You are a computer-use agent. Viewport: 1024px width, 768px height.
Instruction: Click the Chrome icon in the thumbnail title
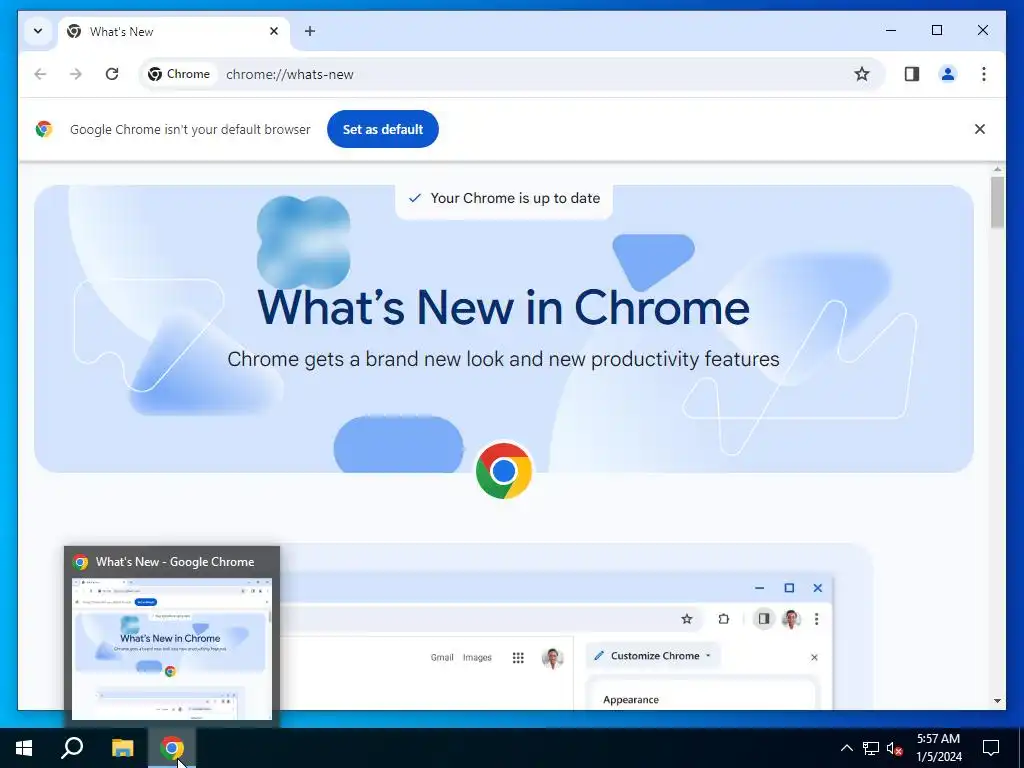[81, 562]
